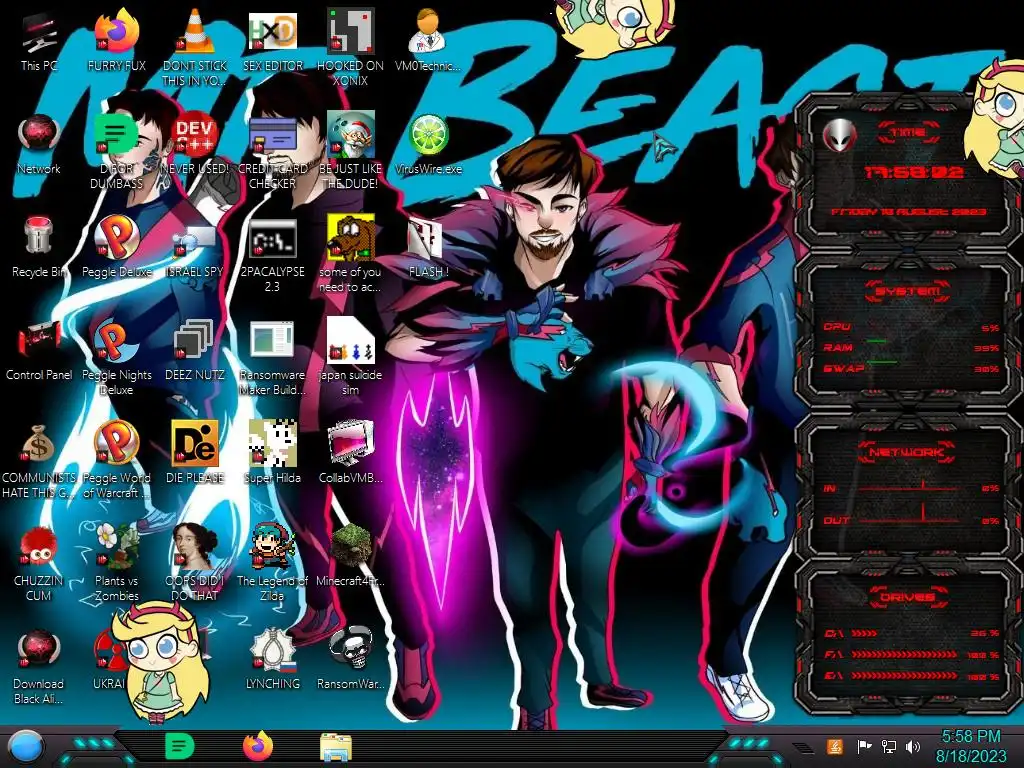Click the F:\ drive usage row

910,654
